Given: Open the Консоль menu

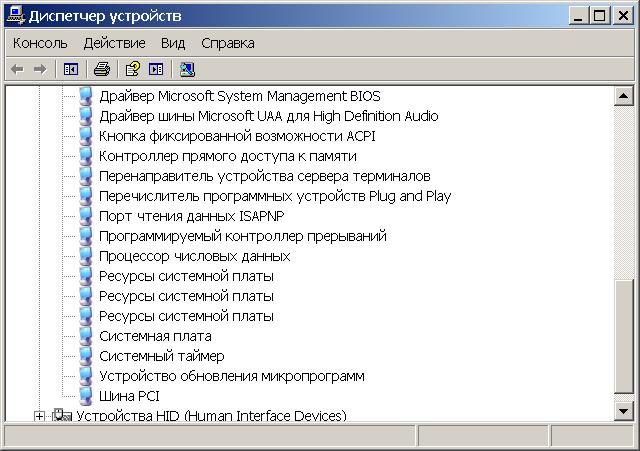Looking at the screenshot, I should tap(40, 43).
